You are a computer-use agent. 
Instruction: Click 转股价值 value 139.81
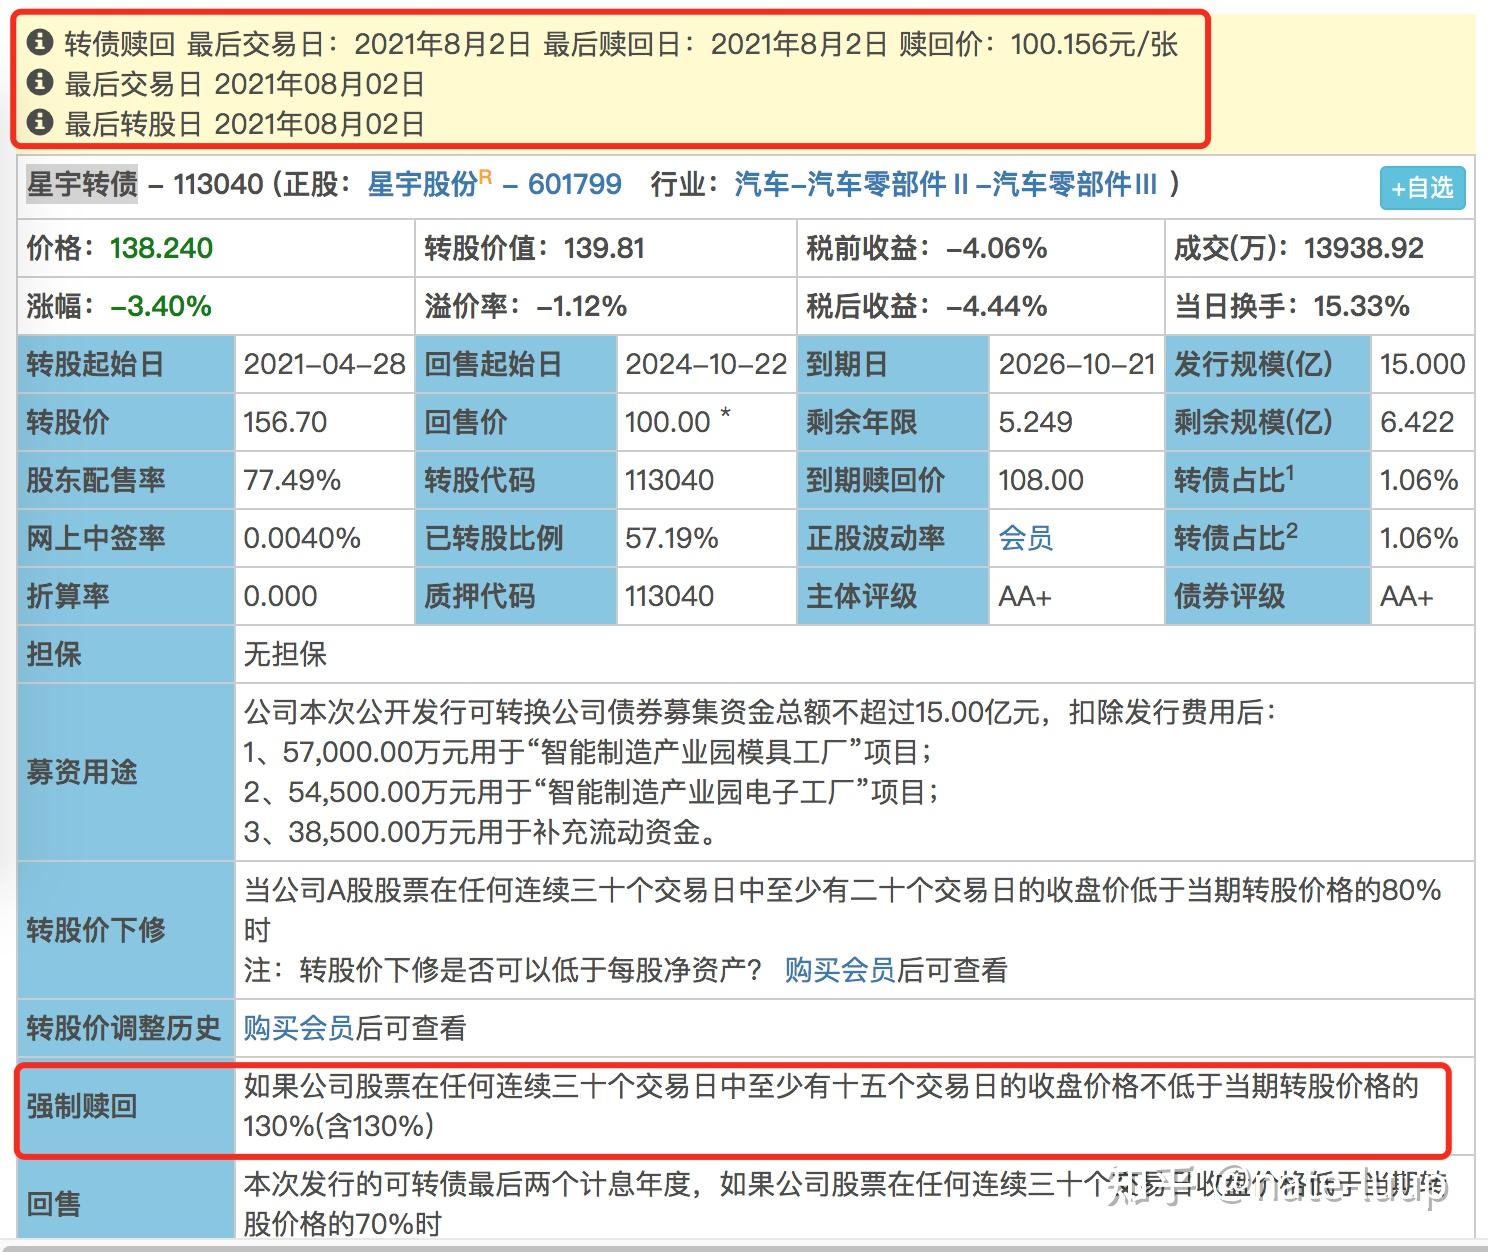point(604,248)
